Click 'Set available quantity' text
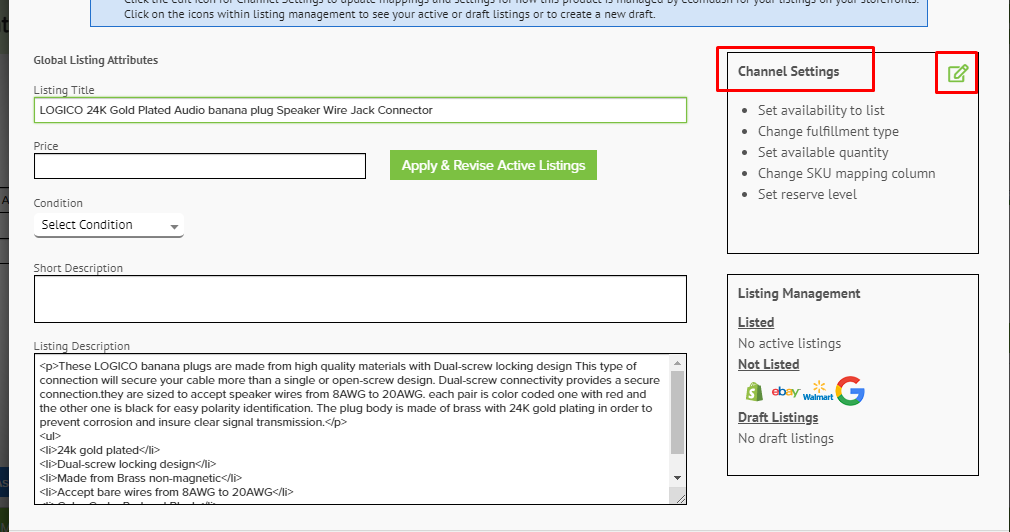This screenshot has width=1010, height=532. click(823, 153)
